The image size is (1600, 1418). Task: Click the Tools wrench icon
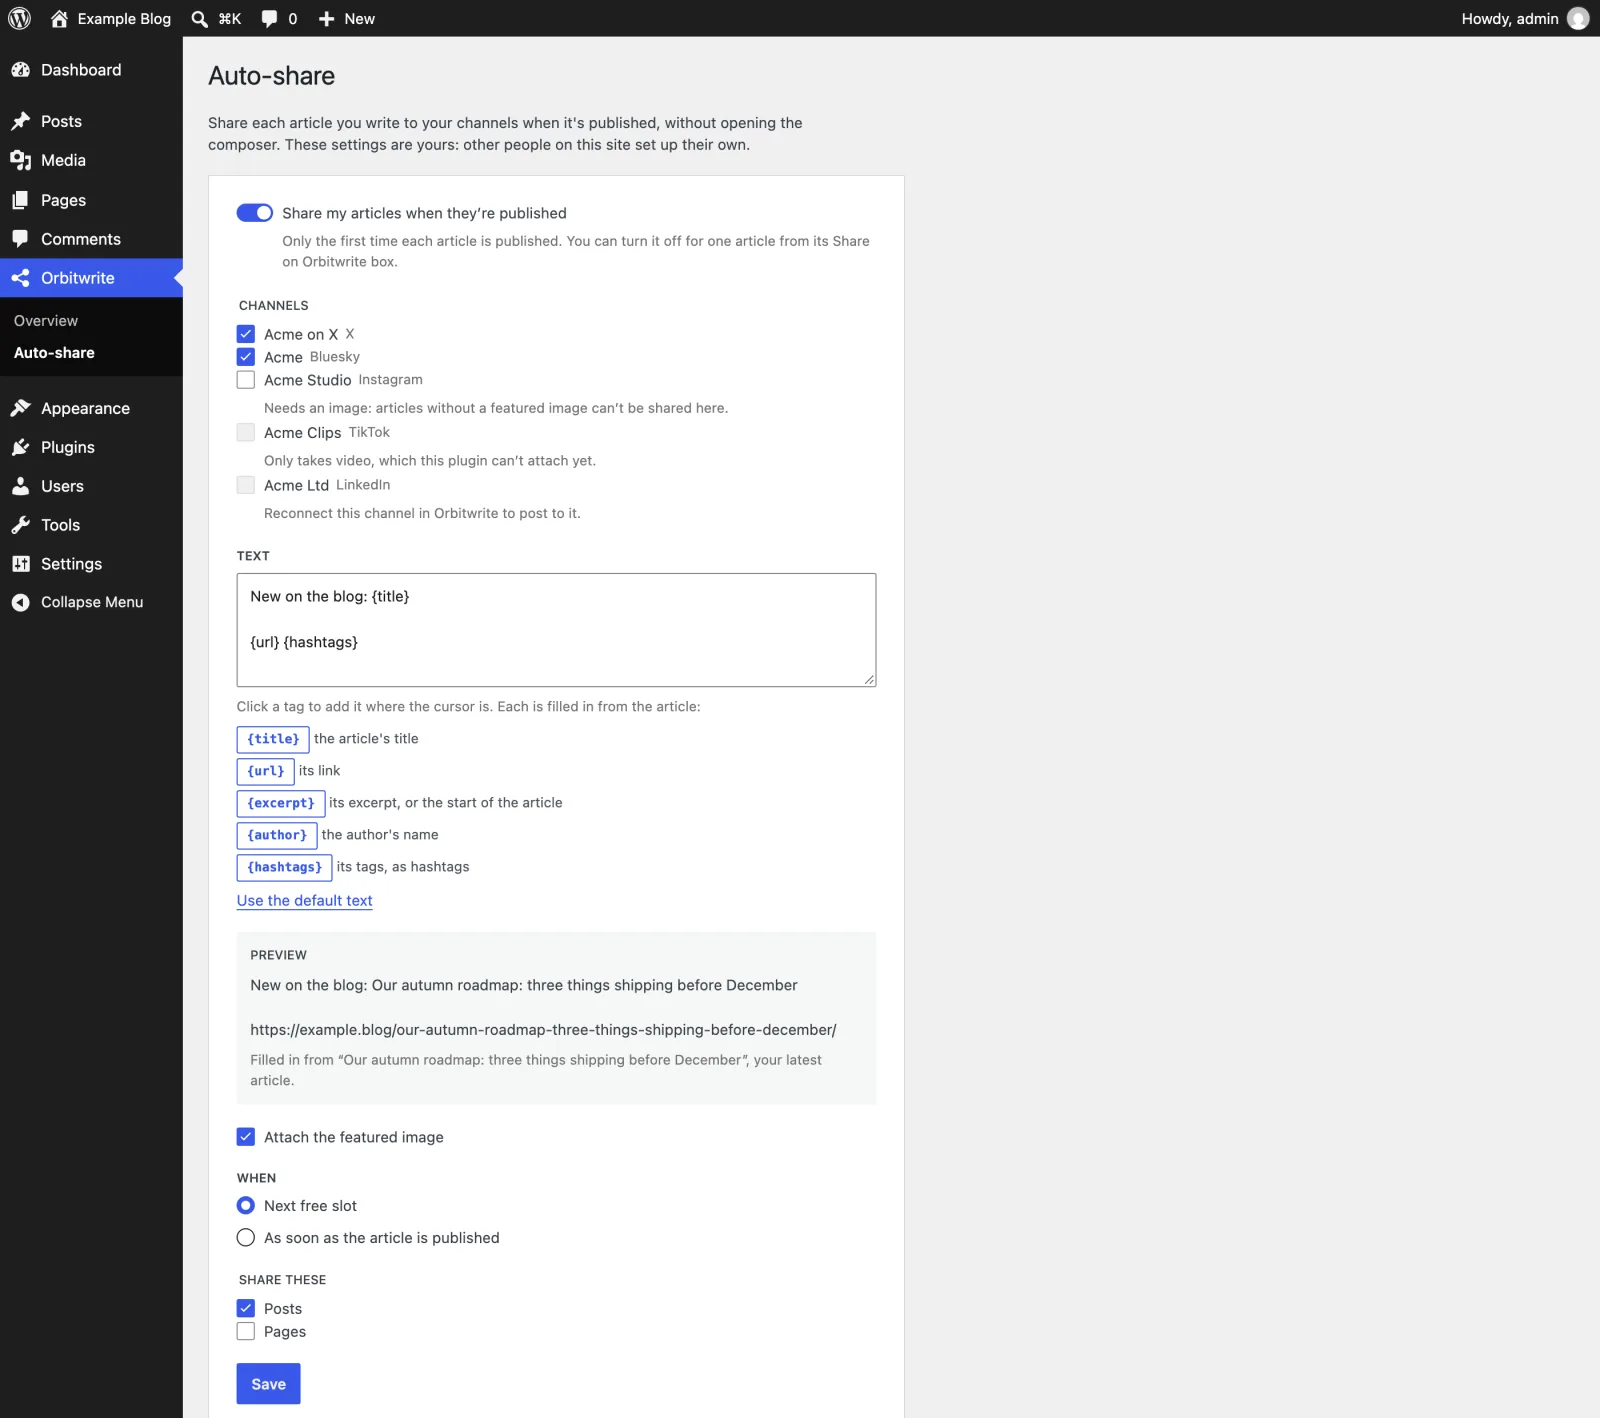coord(21,525)
